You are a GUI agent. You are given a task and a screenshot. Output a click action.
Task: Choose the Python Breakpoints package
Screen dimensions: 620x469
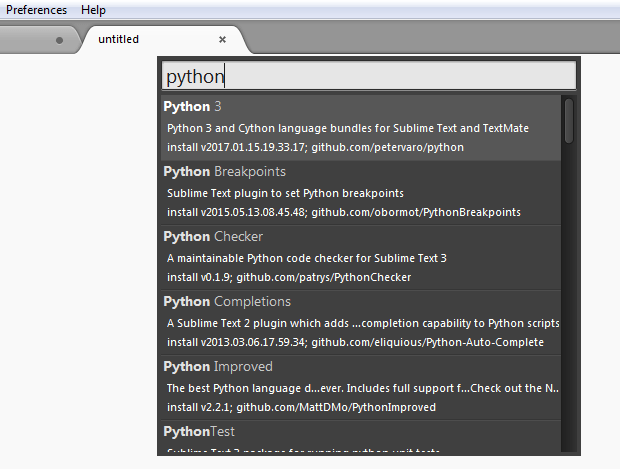pos(360,191)
